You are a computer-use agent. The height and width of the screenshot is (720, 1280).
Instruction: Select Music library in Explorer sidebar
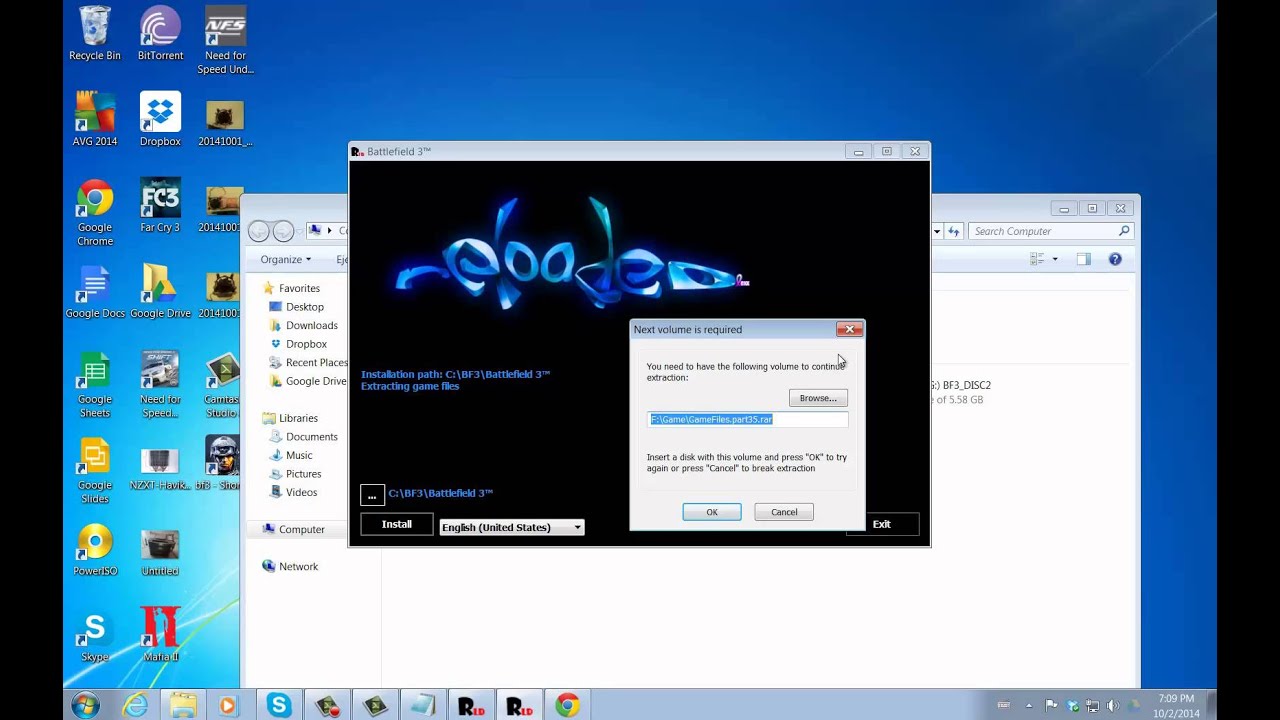[x=299, y=455]
